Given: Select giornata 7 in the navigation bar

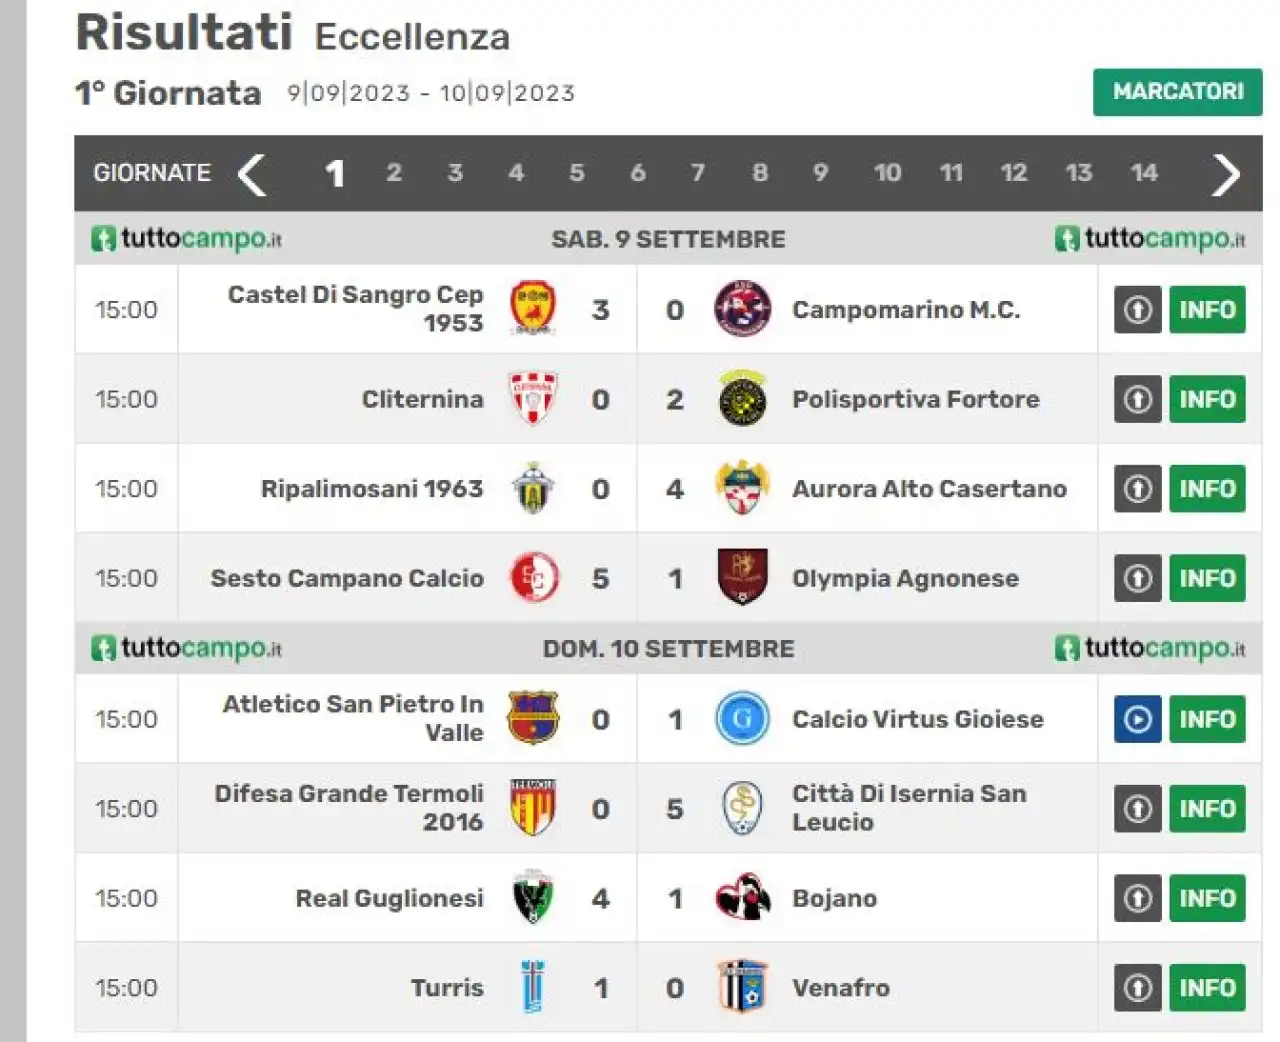Looking at the screenshot, I should (x=698, y=173).
